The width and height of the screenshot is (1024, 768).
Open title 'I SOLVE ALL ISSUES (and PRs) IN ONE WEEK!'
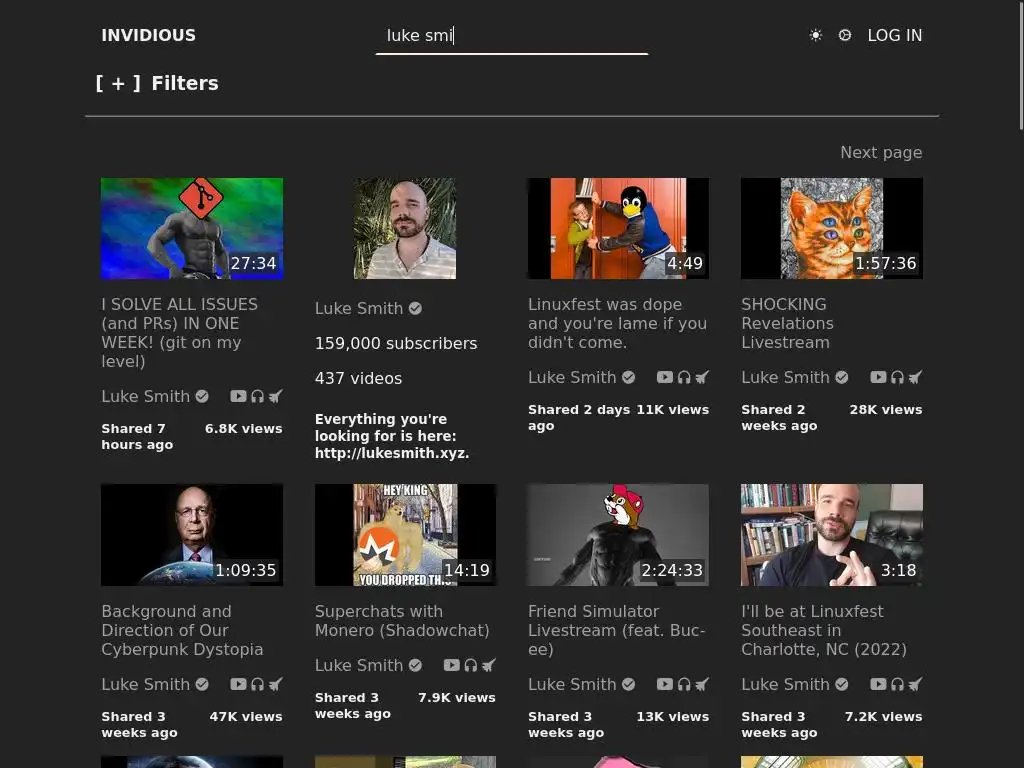point(180,332)
